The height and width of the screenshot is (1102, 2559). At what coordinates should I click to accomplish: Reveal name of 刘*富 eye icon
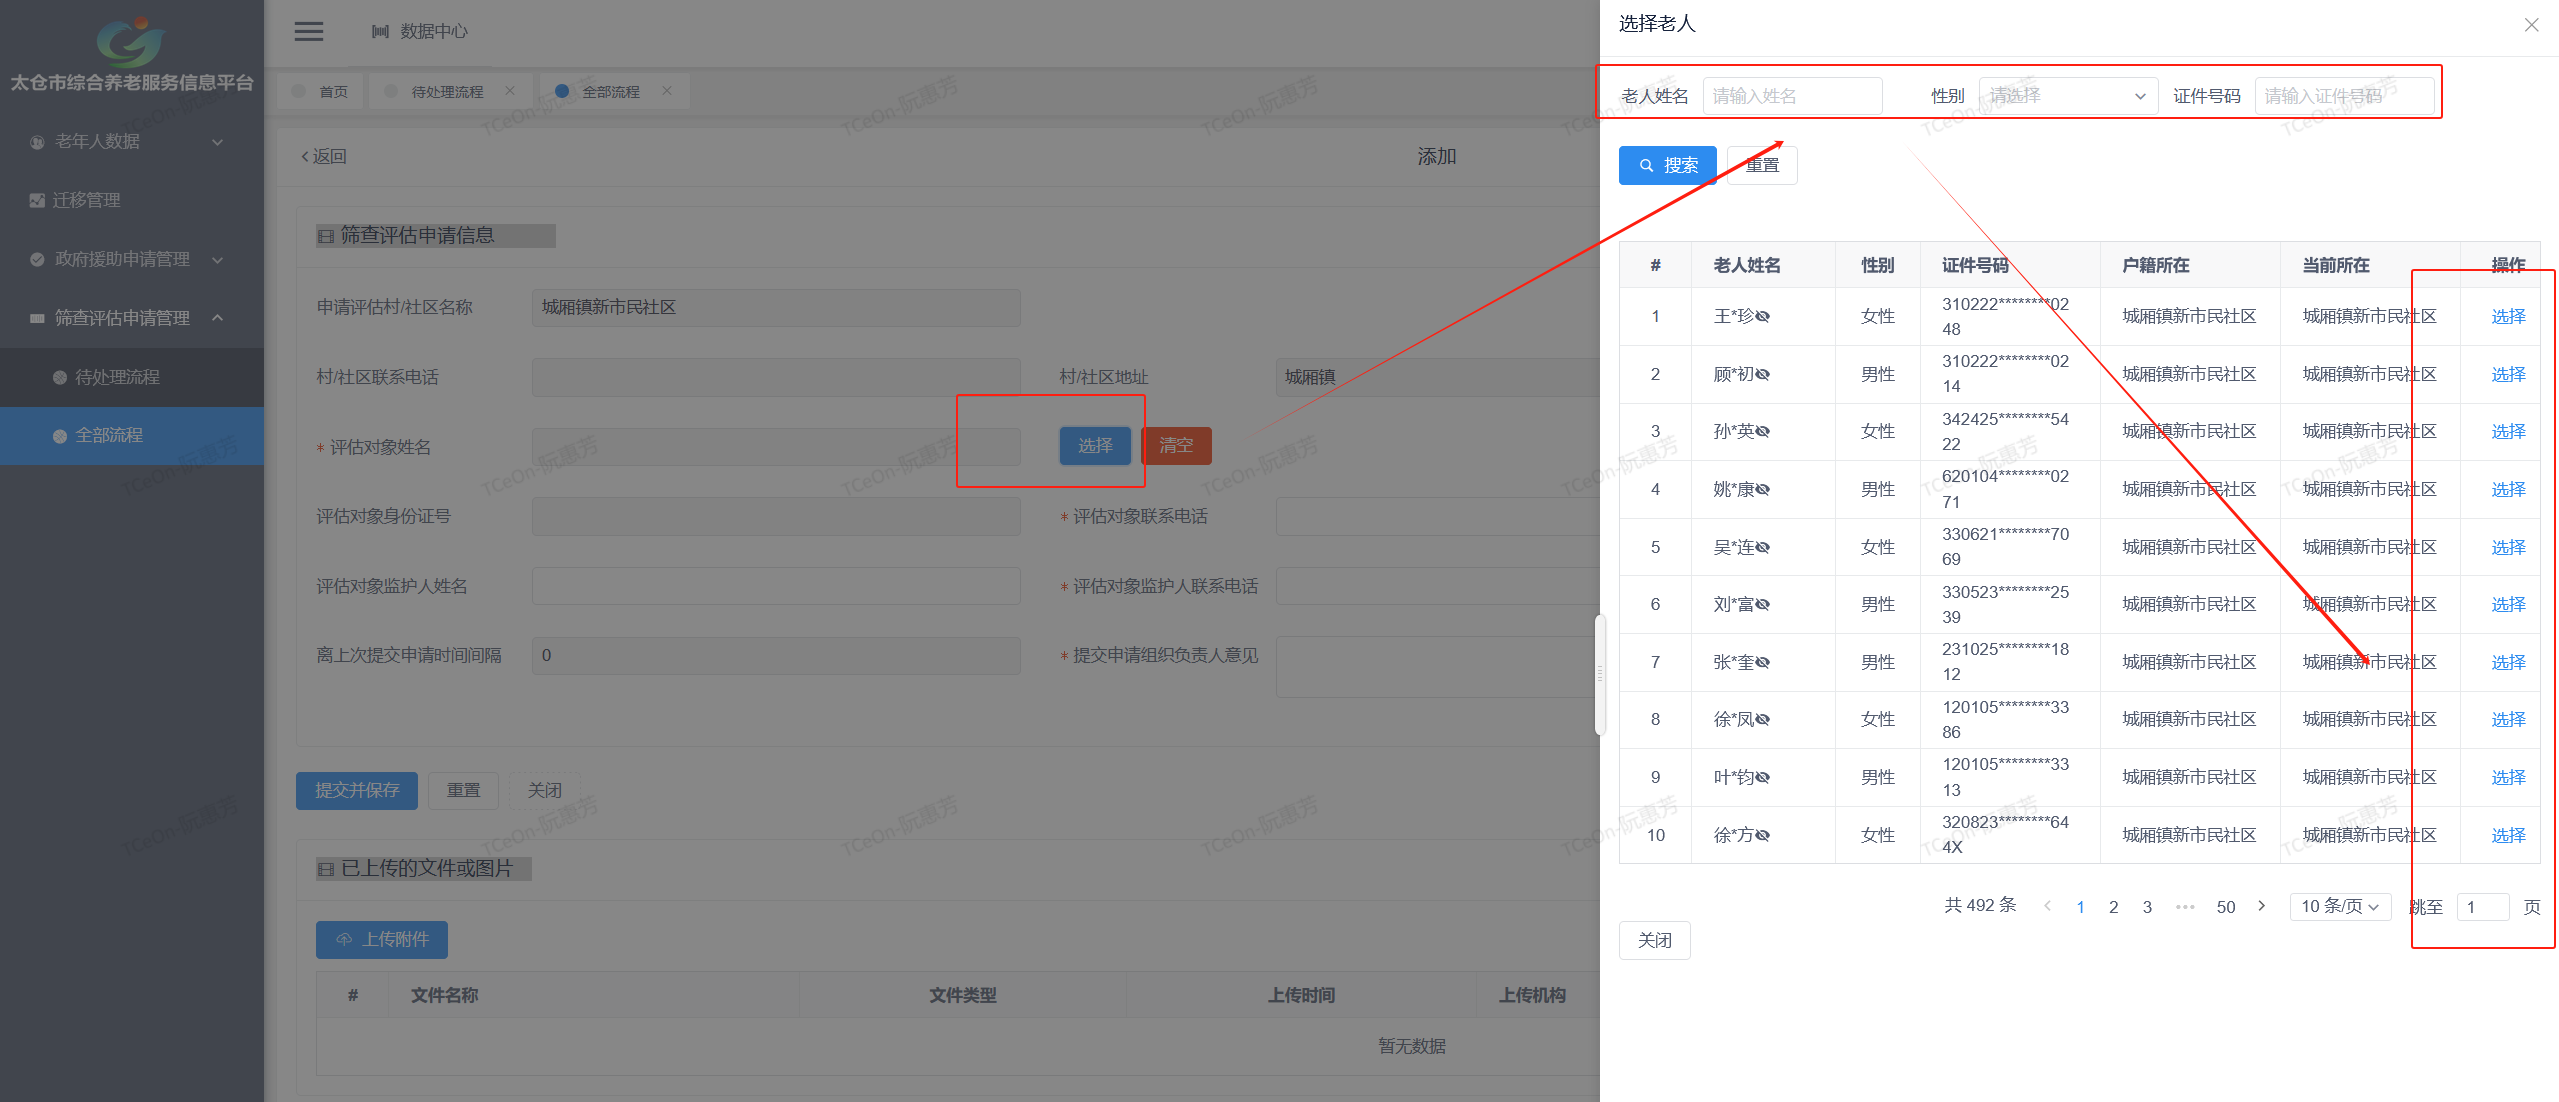(x=1763, y=605)
